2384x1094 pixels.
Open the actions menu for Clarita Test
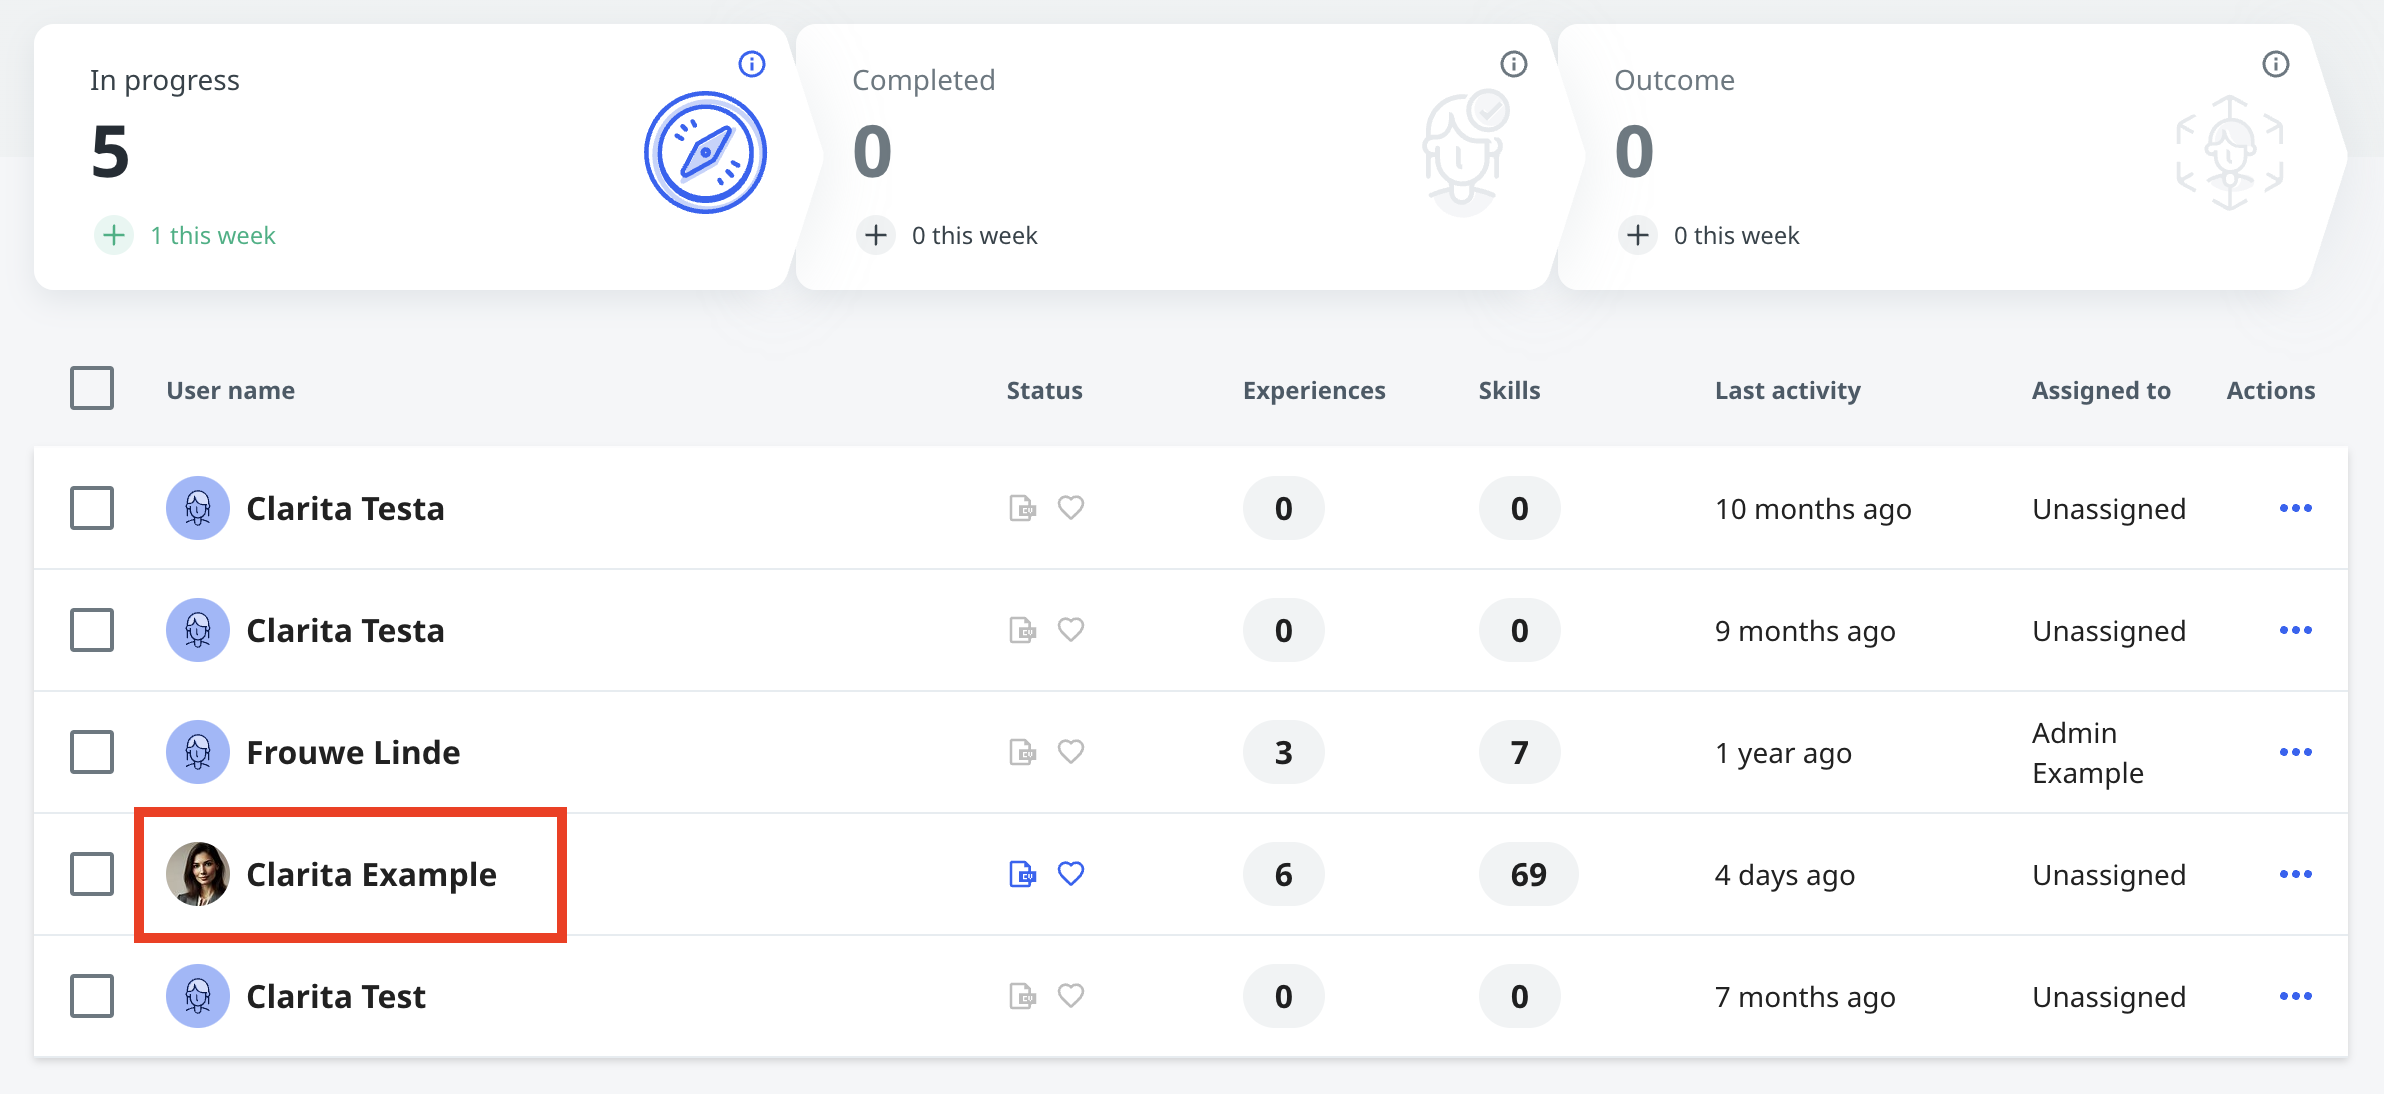click(x=2296, y=996)
